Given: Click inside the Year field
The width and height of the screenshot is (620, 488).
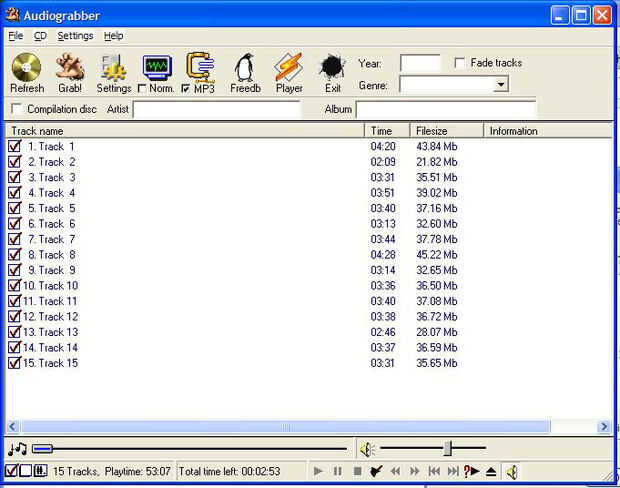Looking at the screenshot, I should (x=420, y=63).
